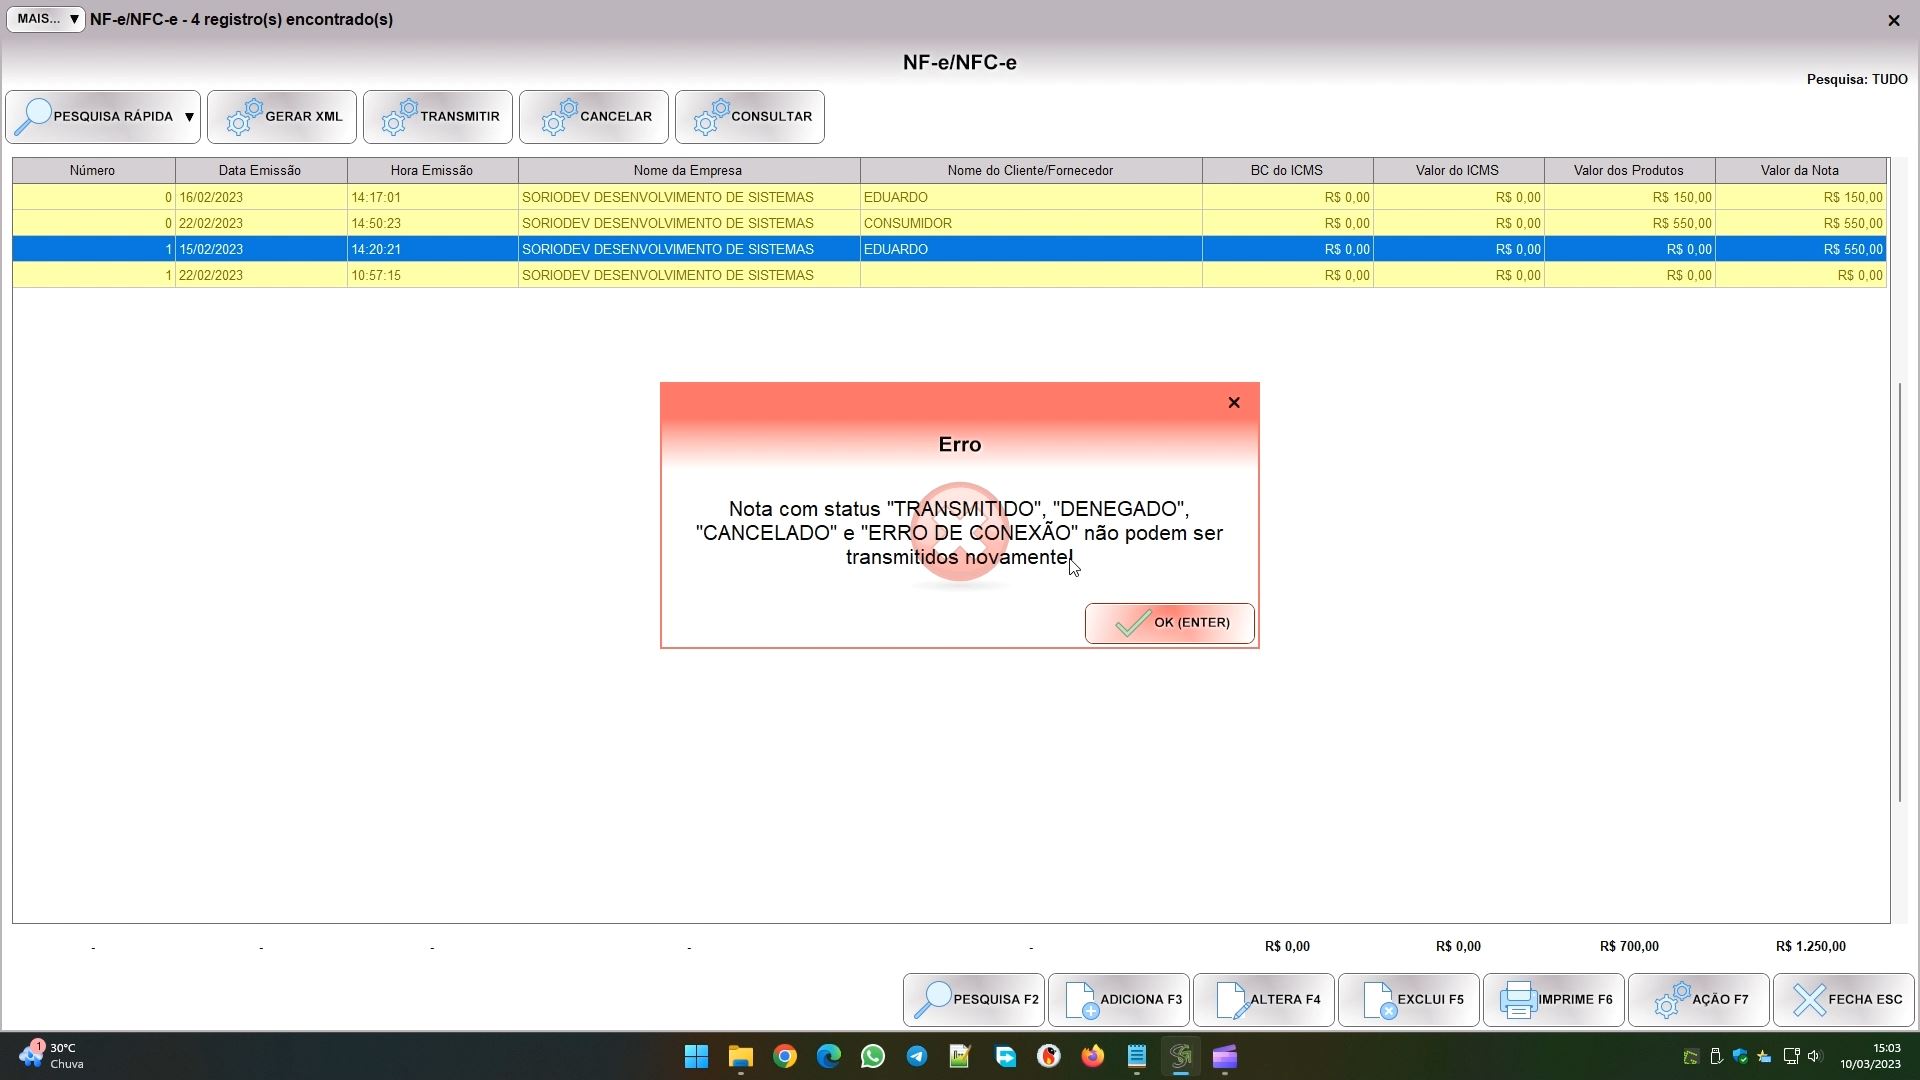Screen dimensions: 1920x1080
Task: Click the EXCLUI F5 delete button
Action: pyautogui.click(x=1409, y=1000)
